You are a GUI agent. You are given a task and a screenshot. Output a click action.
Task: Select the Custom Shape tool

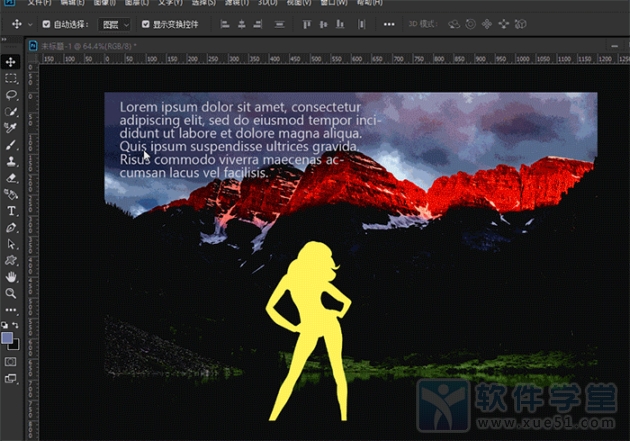coord(10,260)
